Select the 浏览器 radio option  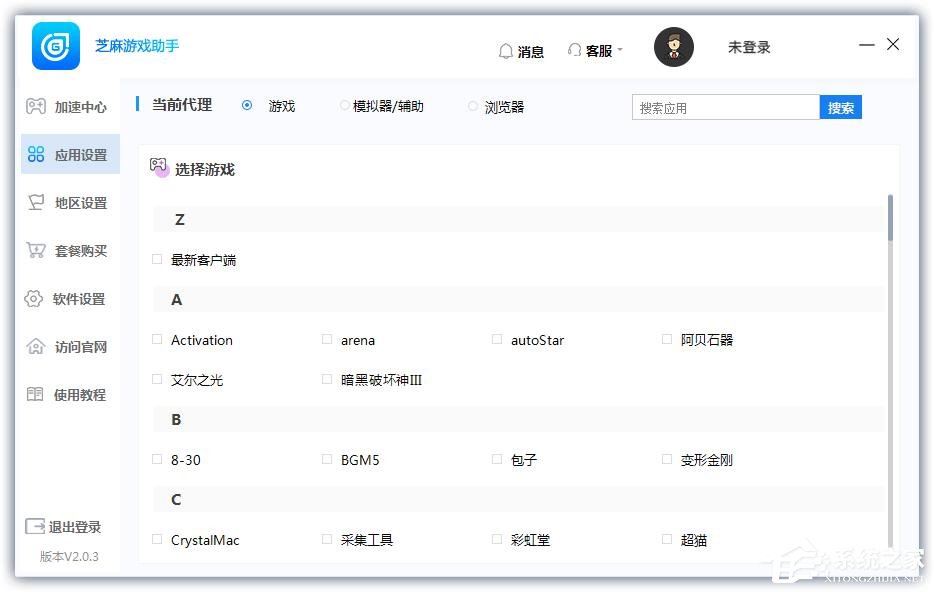[x=473, y=106]
